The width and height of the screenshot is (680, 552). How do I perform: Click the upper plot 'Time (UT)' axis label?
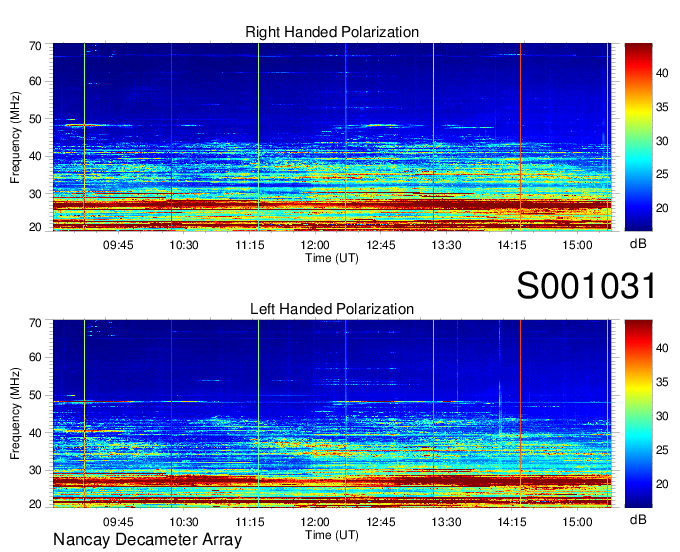point(332,258)
